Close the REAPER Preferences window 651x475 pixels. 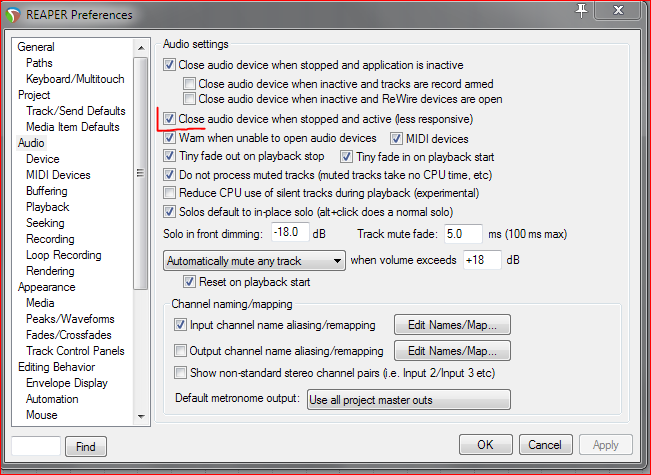point(618,10)
